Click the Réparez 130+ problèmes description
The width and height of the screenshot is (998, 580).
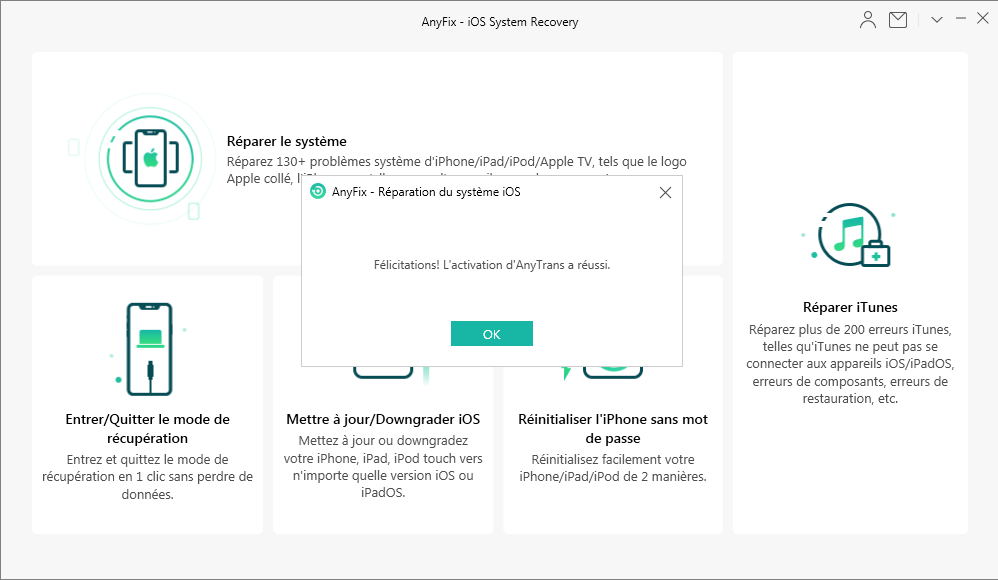[456, 169]
